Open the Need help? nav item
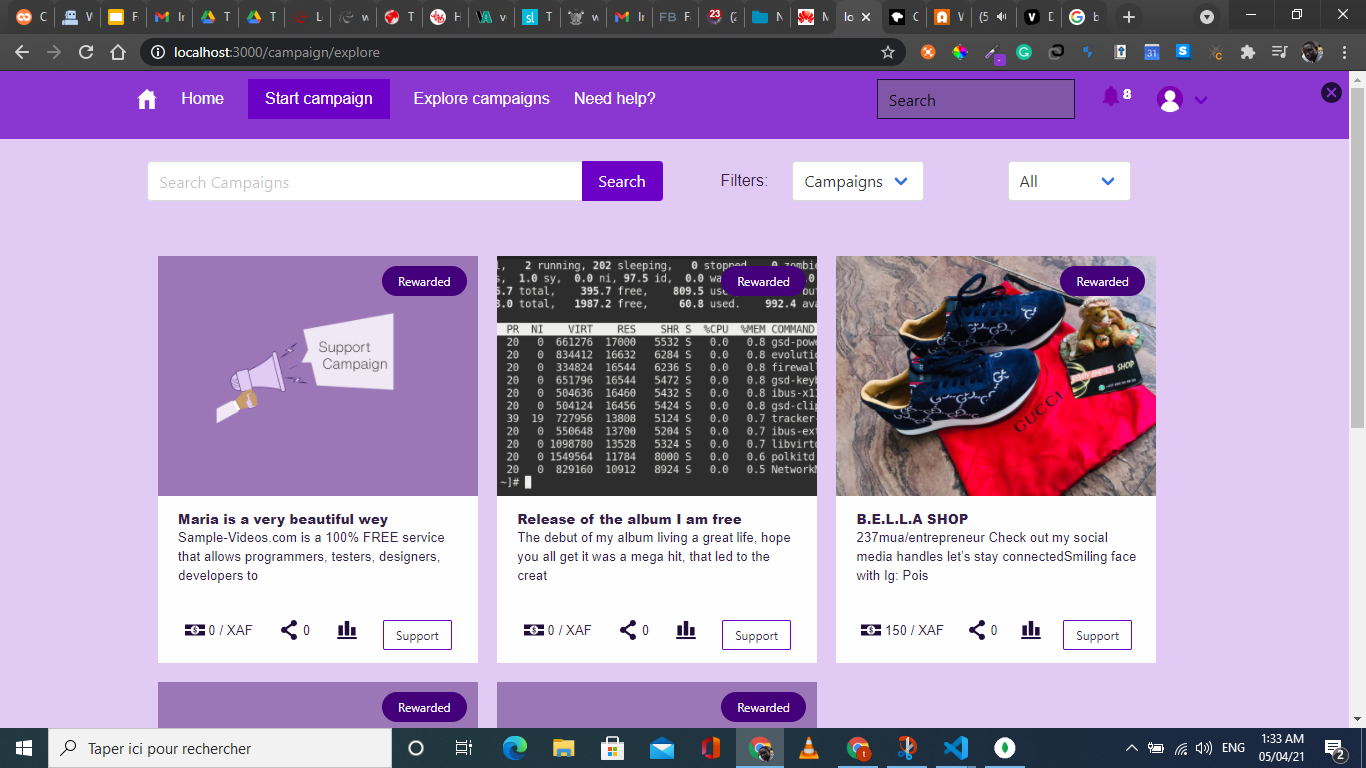1366x768 pixels. [615, 98]
